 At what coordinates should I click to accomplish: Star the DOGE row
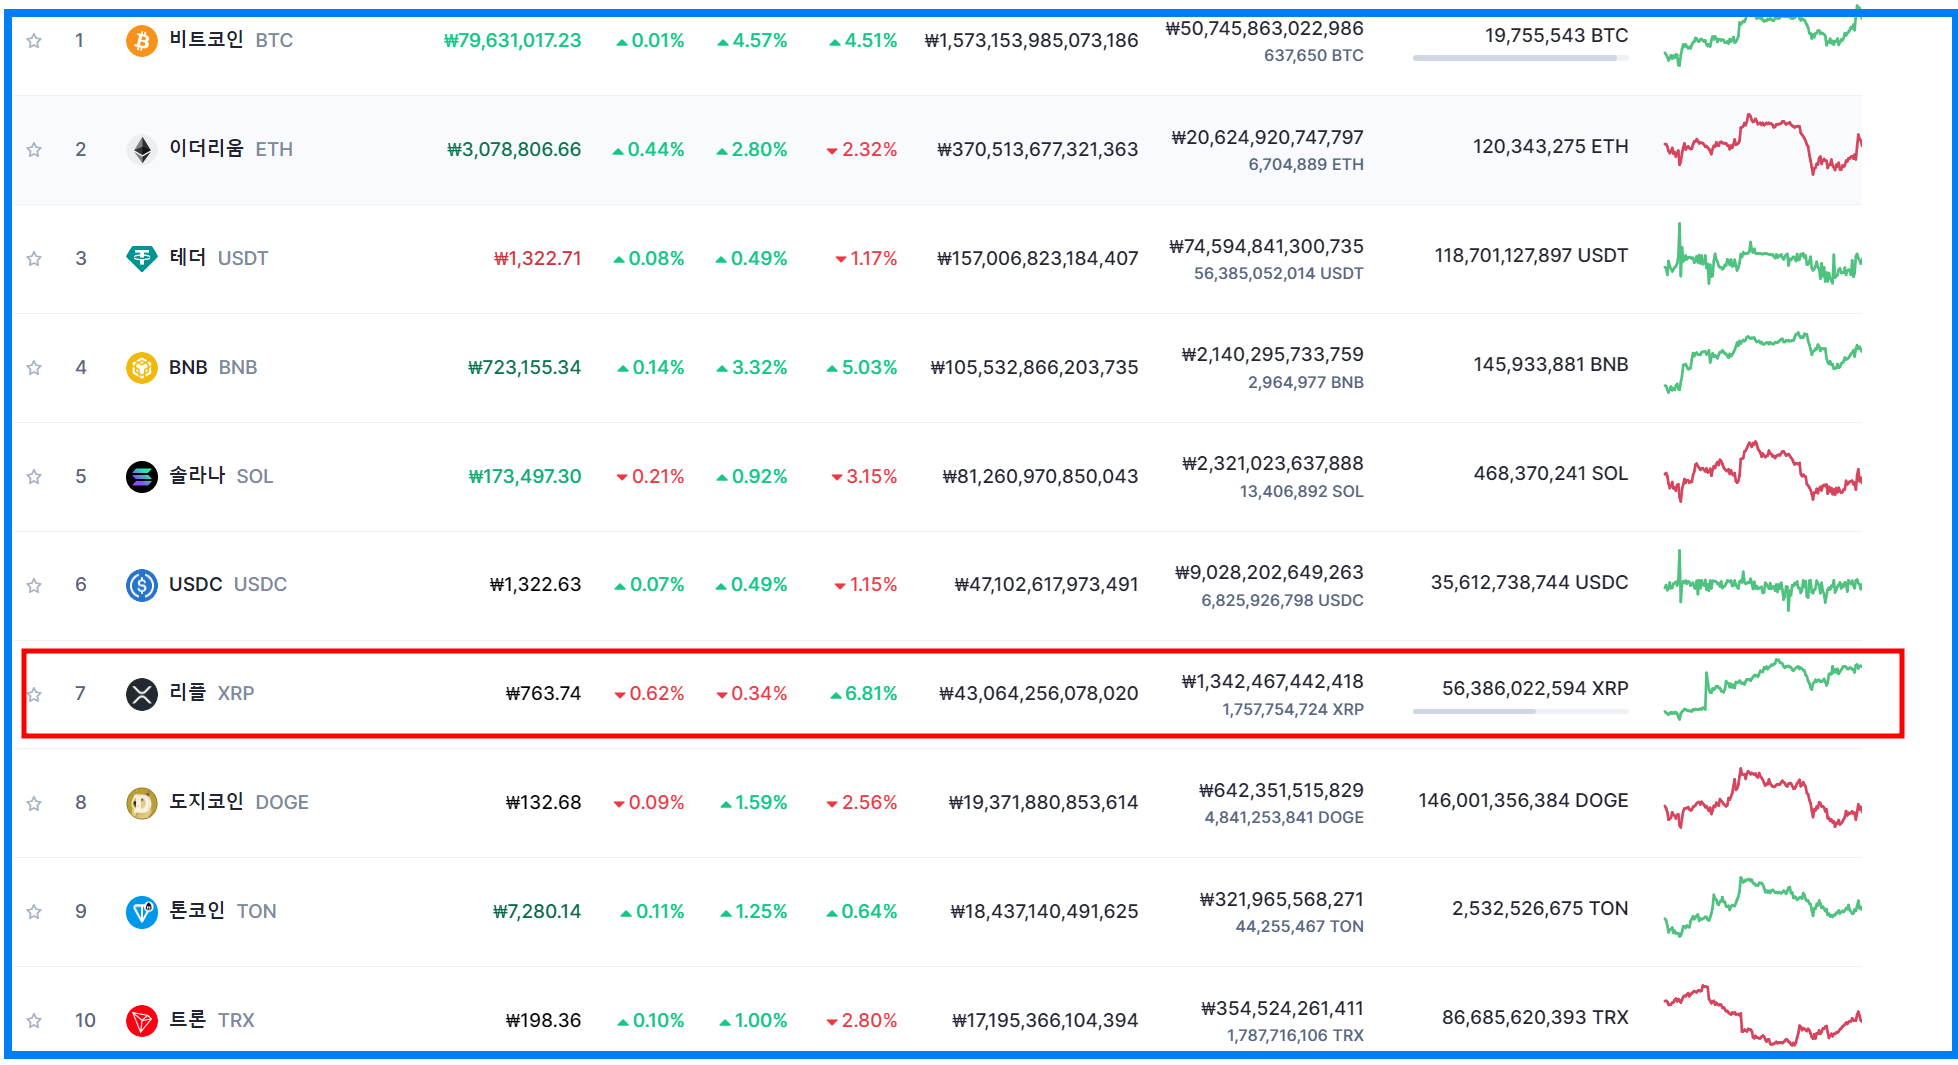(x=34, y=803)
